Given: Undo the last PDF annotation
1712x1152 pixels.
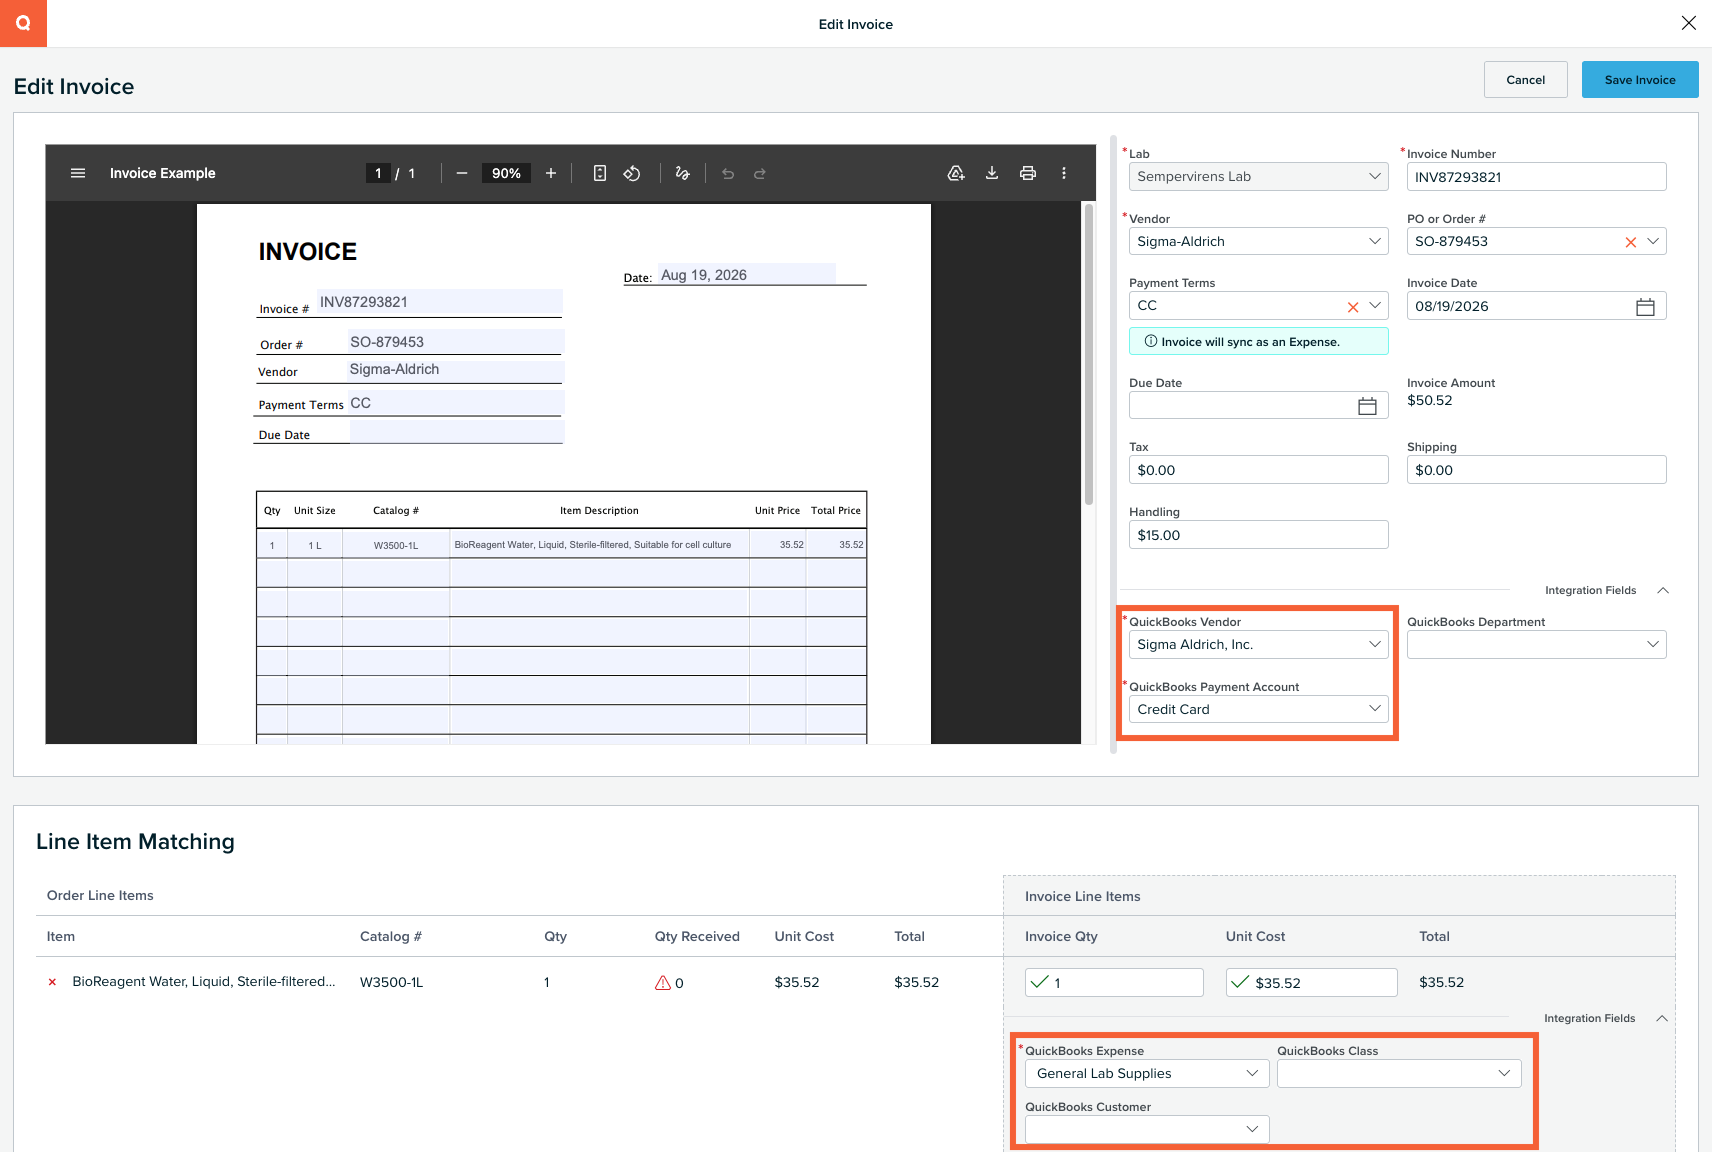Looking at the screenshot, I should click(x=728, y=173).
